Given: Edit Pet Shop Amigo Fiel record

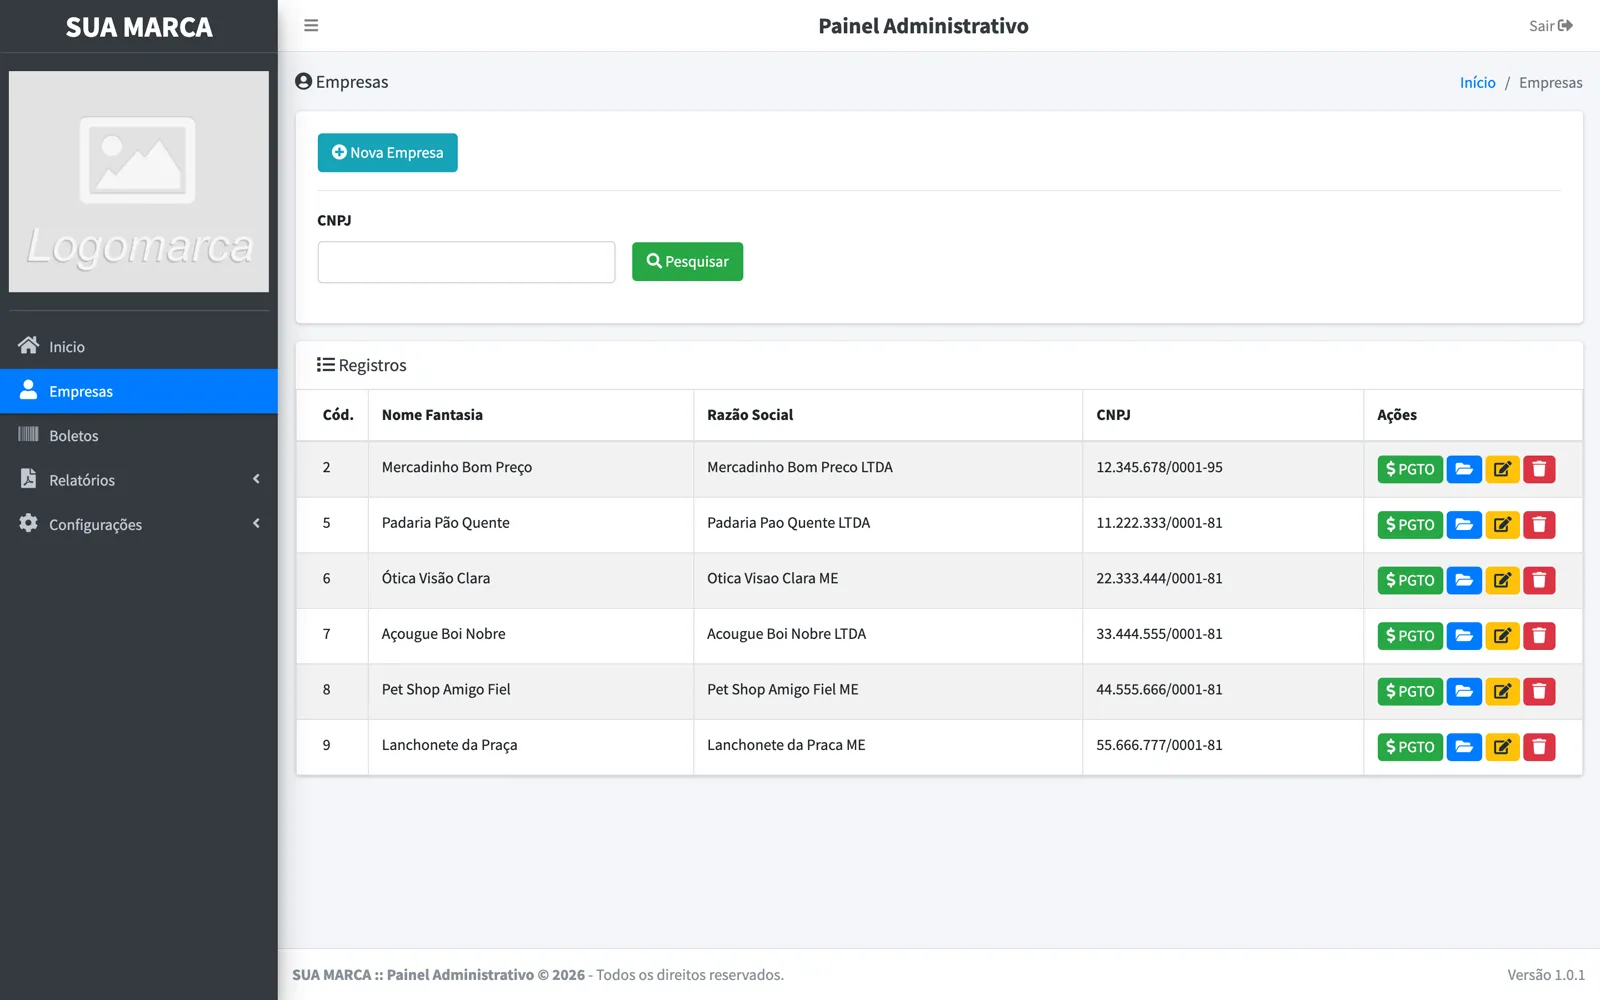Looking at the screenshot, I should coord(1502,691).
